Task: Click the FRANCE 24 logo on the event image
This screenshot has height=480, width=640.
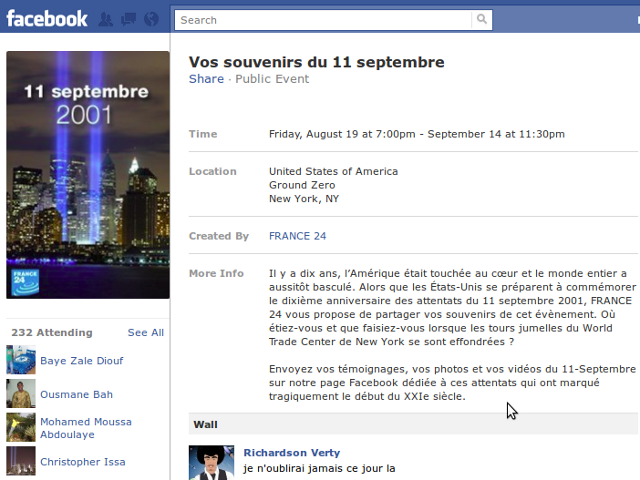Action: pos(25,282)
